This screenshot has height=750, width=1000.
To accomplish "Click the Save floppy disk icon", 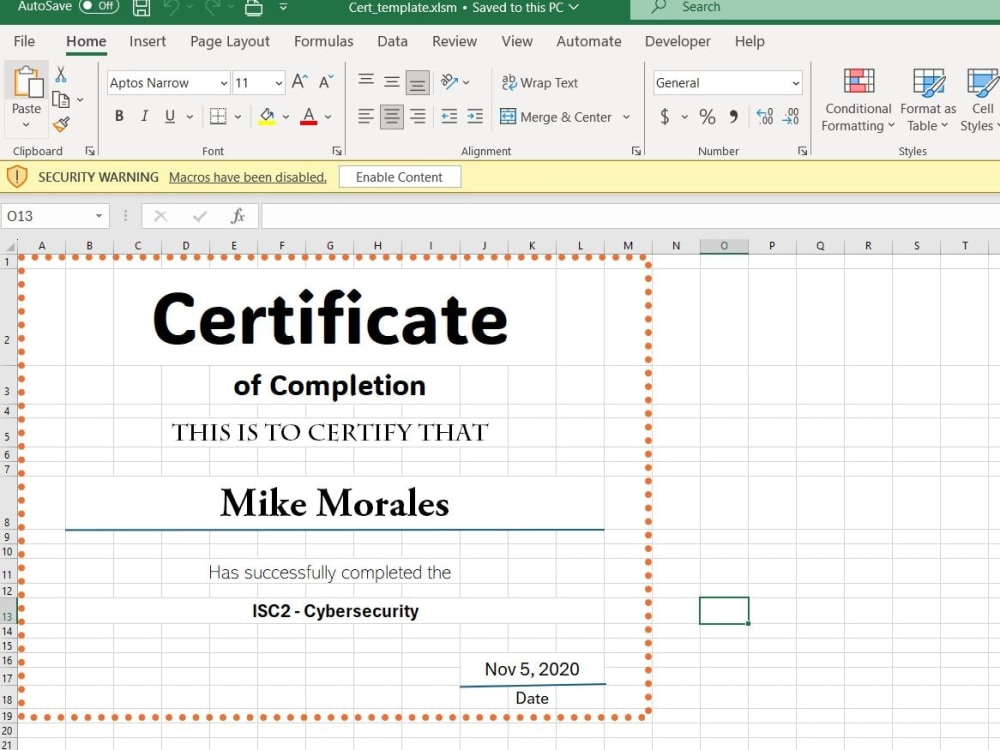I will (141, 8).
